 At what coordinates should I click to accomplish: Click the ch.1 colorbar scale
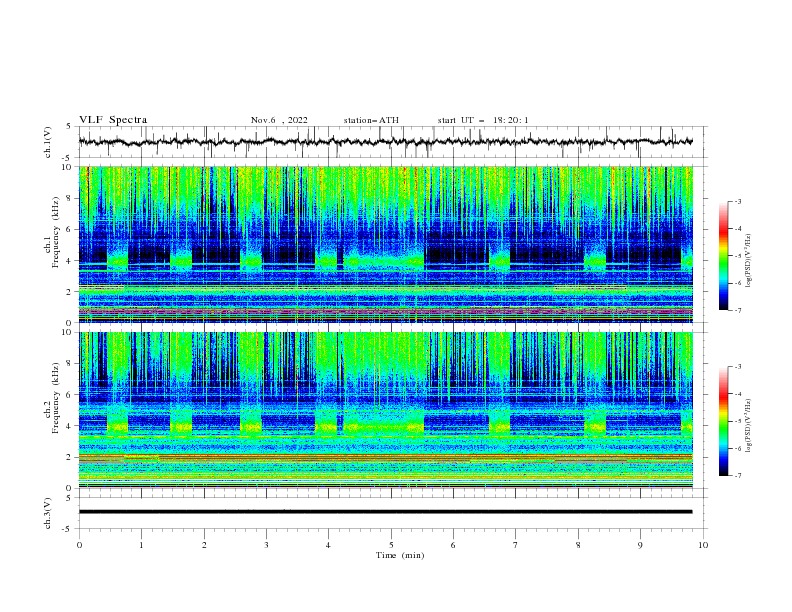tap(723, 256)
